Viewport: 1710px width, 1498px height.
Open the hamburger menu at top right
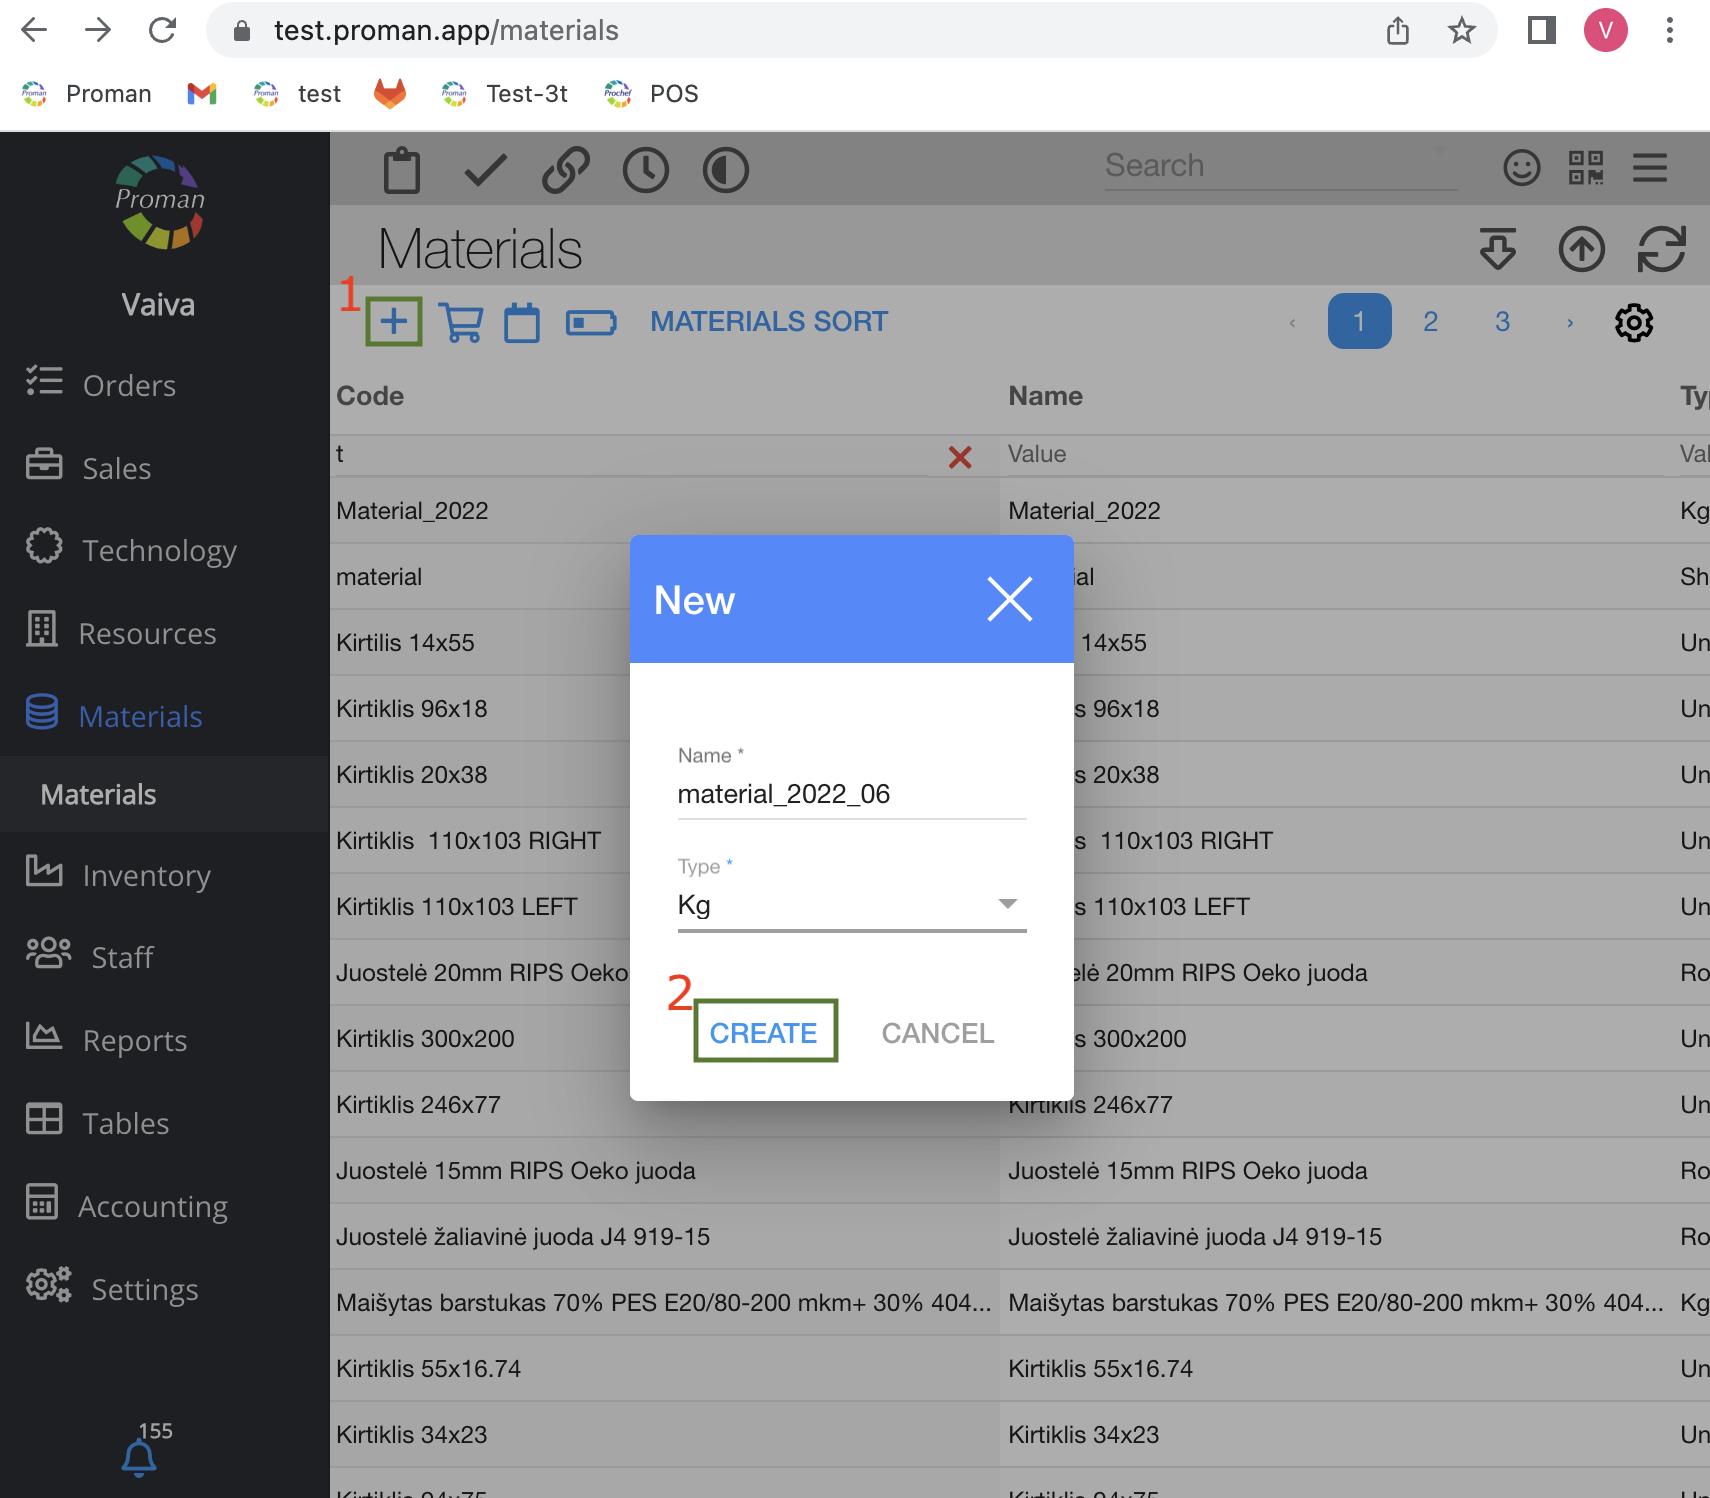coord(1649,167)
